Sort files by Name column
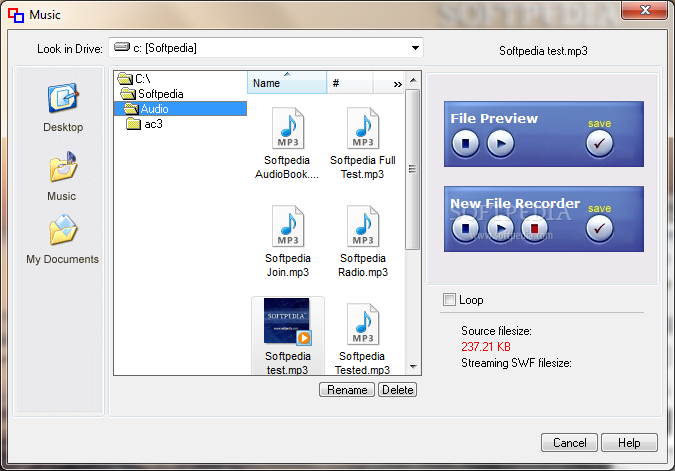This screenshot has width=675, height=471. [x=287, y=83]
